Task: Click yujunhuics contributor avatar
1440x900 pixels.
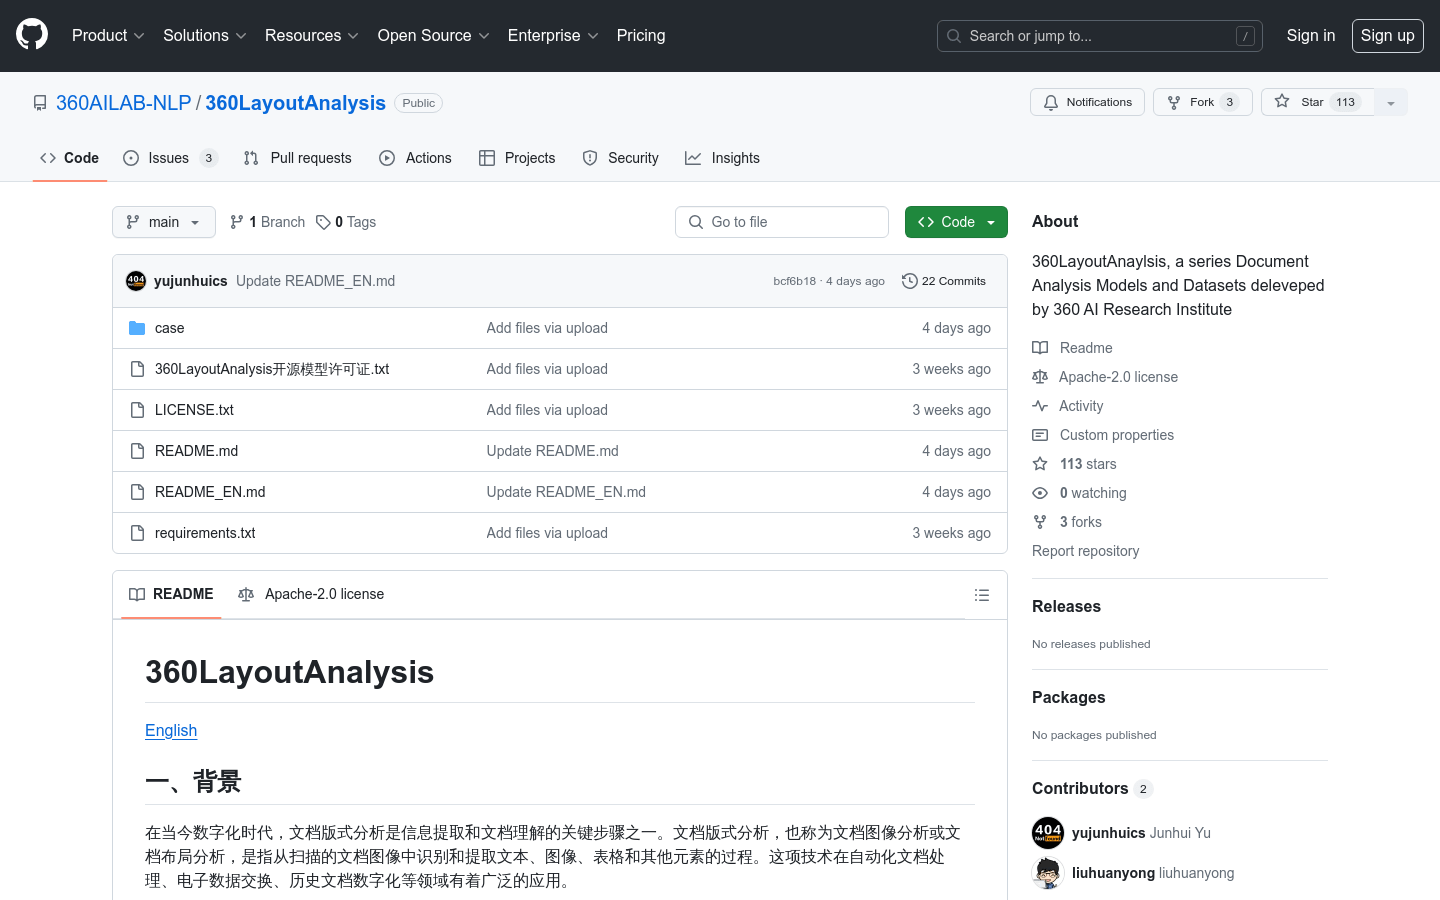Action: click(x=1048, y=833)
